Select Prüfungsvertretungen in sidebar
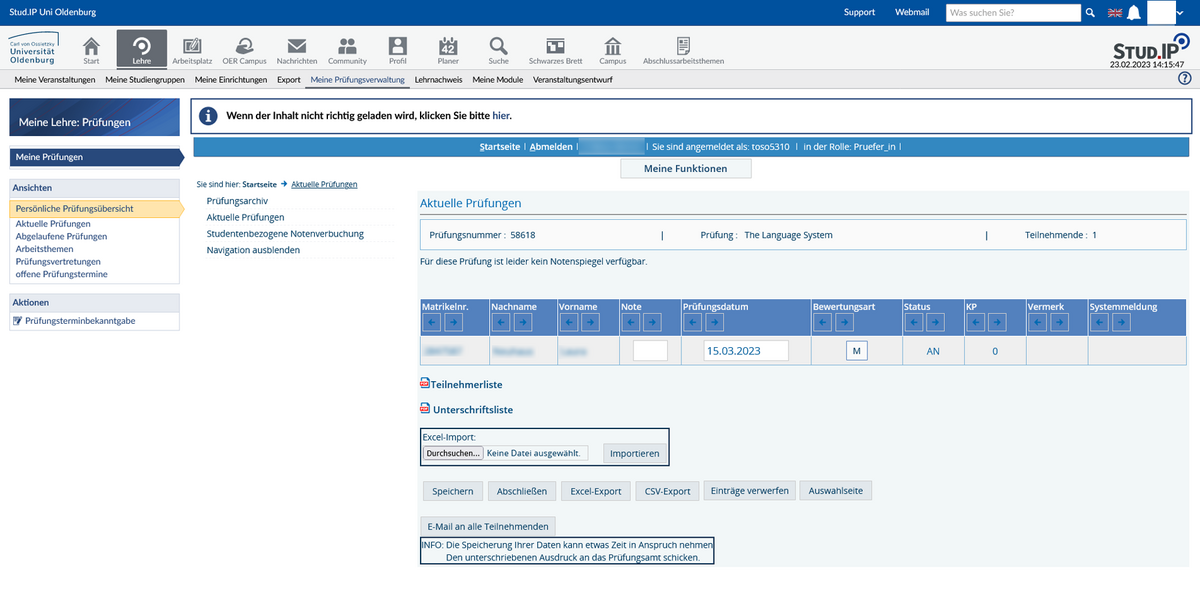The image size is (1200, 601). 58,261
